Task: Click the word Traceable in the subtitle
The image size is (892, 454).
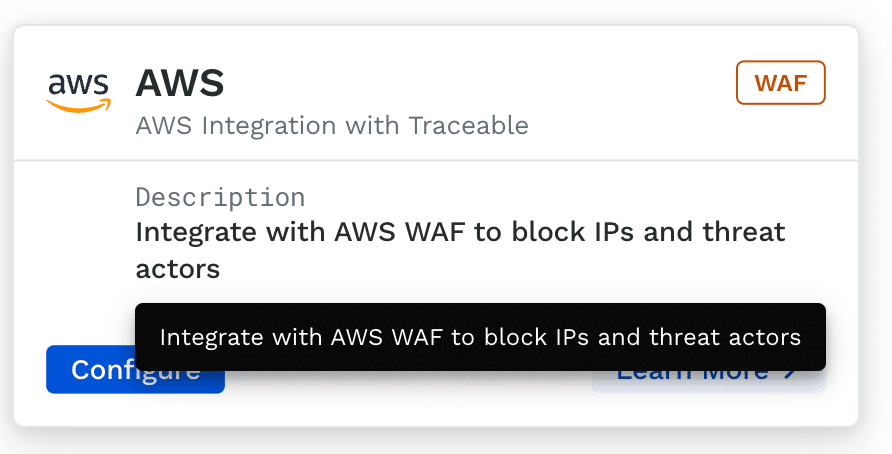Action: [x=468, y=126]
